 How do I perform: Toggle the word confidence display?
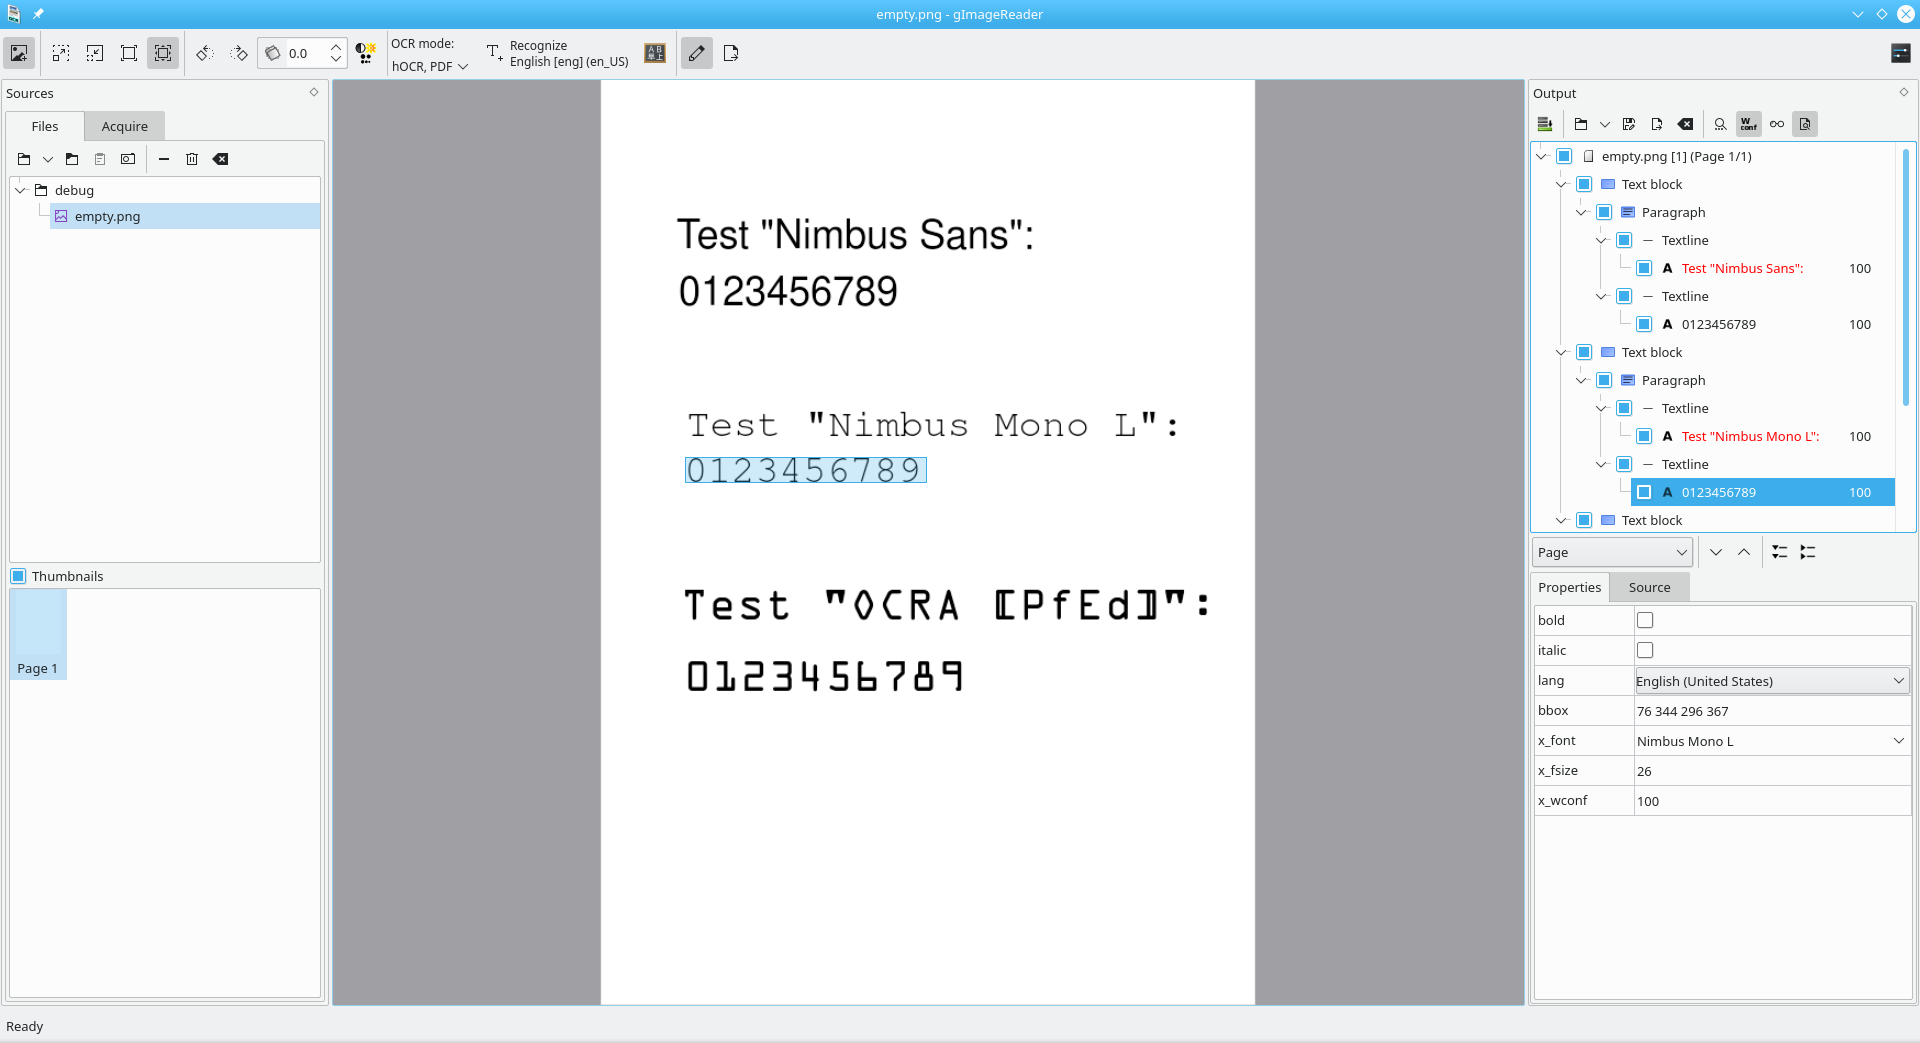[1748, 123]
